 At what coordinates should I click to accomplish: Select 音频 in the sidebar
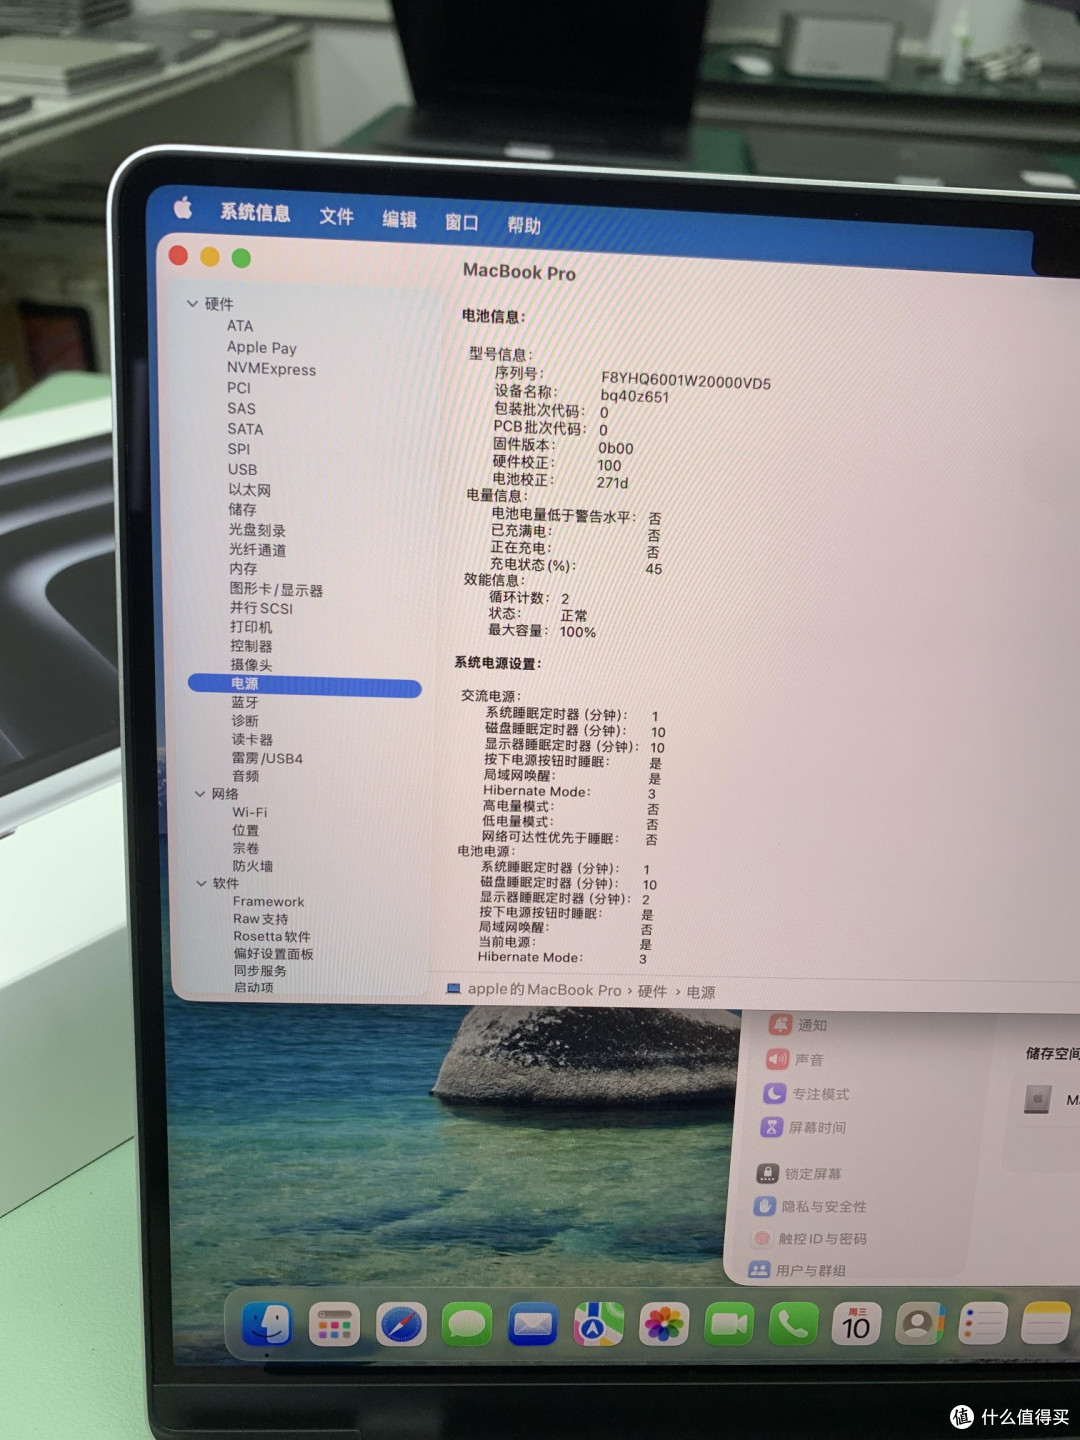(246, 776)
